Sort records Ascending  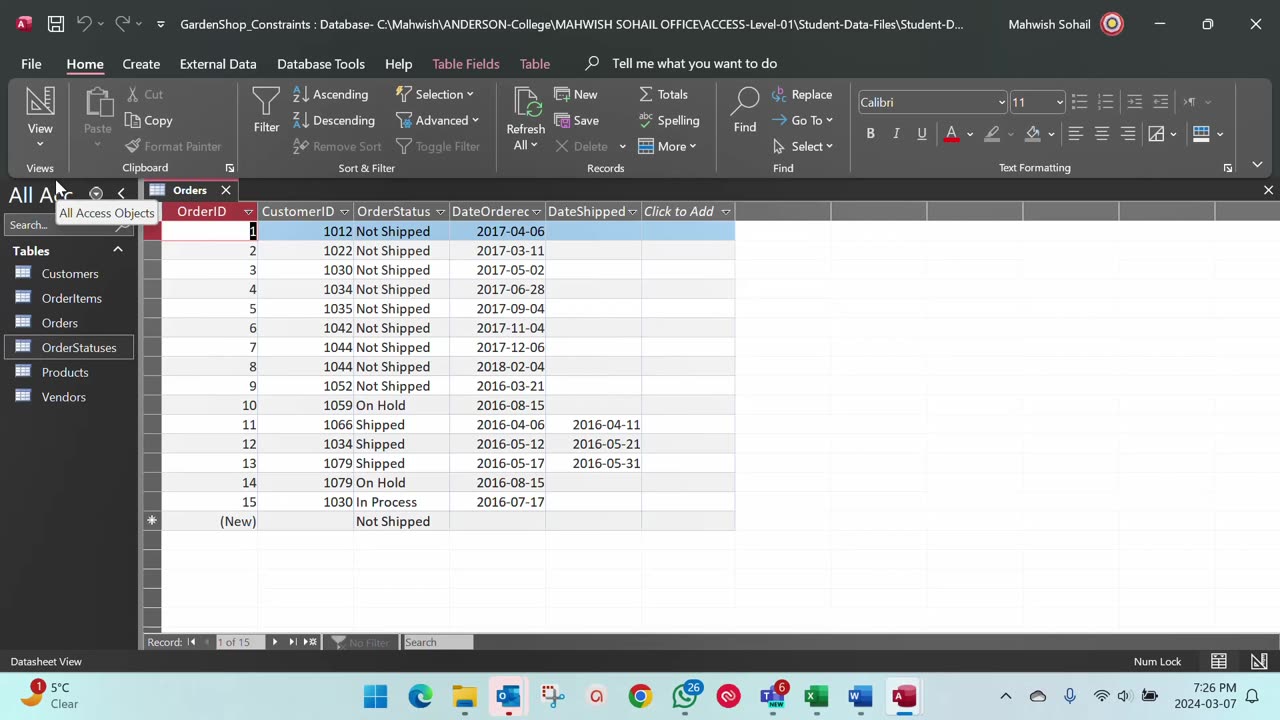331,94
